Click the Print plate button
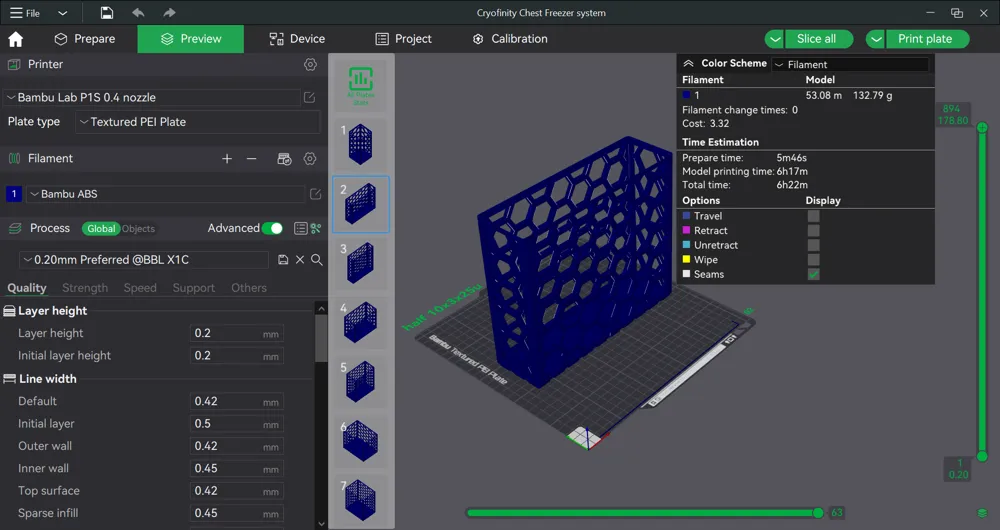 [x=928, y=39]
